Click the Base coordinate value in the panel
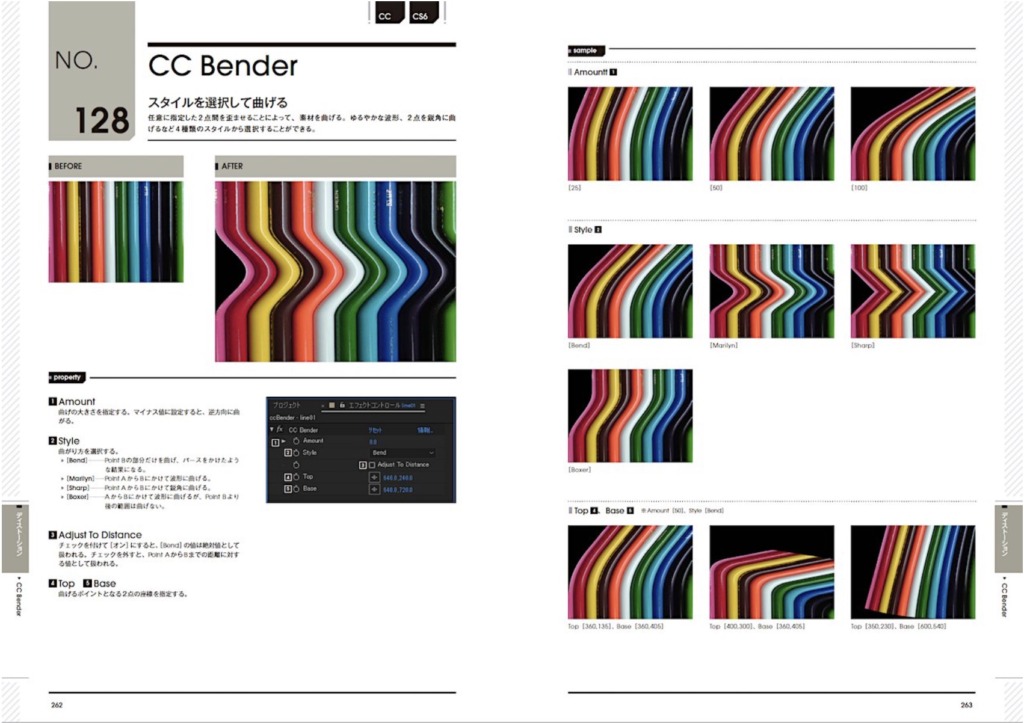This screenshot has height=723, width=1024. [398, 489]
